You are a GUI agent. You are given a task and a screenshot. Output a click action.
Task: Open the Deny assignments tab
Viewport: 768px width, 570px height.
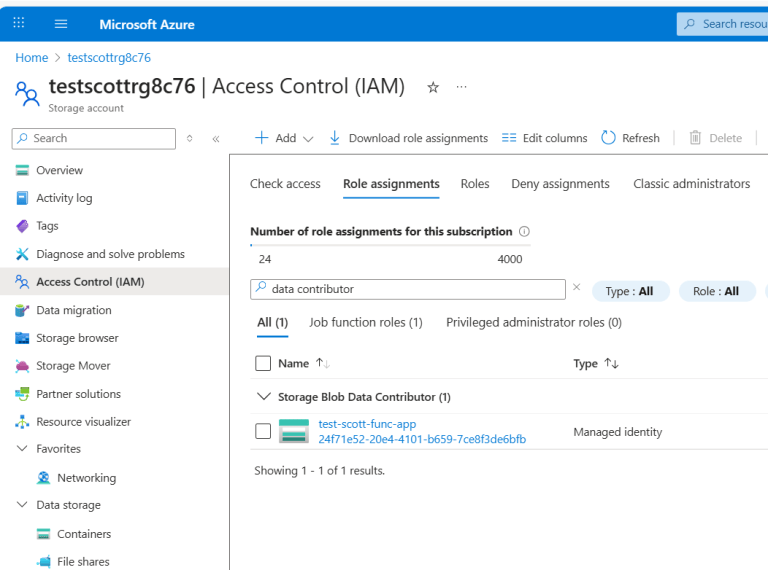pos(560,184)
